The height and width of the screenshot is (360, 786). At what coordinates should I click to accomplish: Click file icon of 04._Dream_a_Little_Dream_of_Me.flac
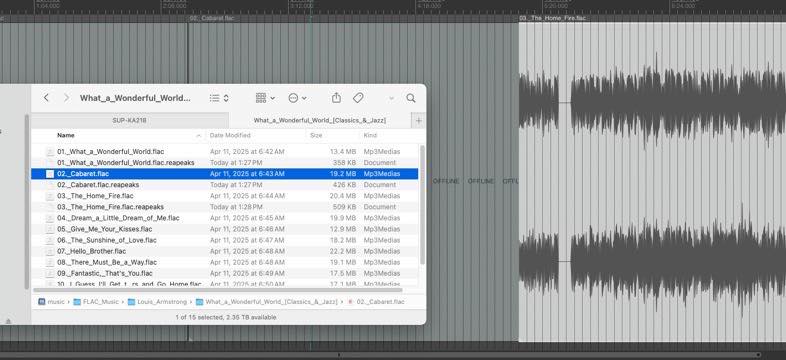50,218
